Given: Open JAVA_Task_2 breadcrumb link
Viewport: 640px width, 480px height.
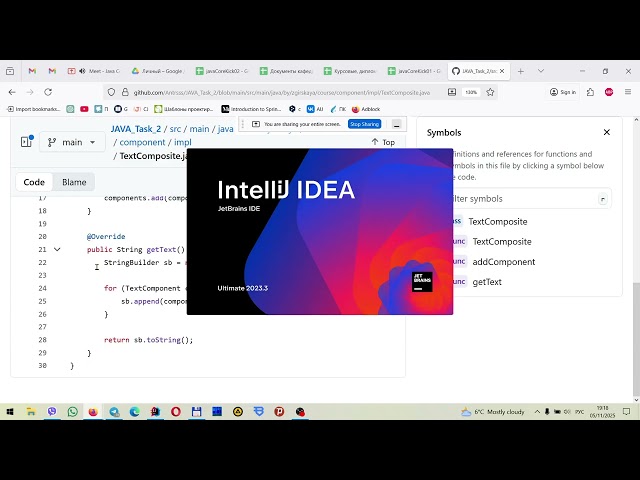Looking at the screenshot, I should click(136, 129).
